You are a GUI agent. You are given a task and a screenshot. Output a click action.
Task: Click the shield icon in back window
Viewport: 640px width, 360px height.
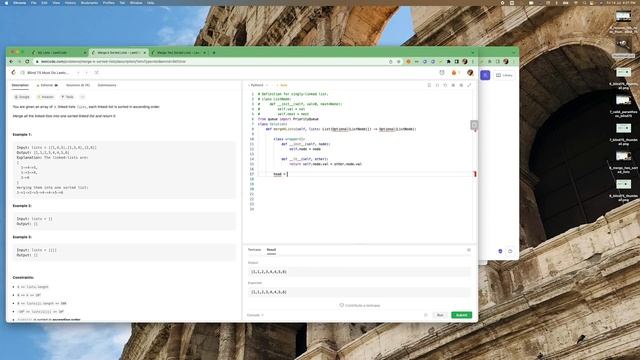click(500, 251)
